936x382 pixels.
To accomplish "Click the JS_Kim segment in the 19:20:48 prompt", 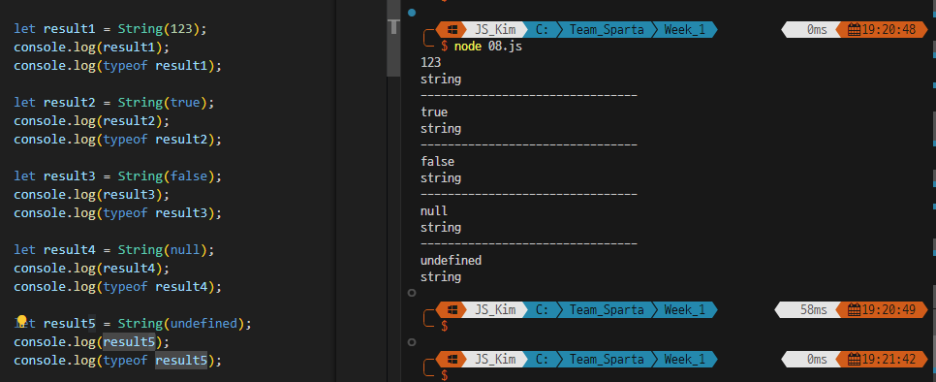I will click(x=495, y=29).
